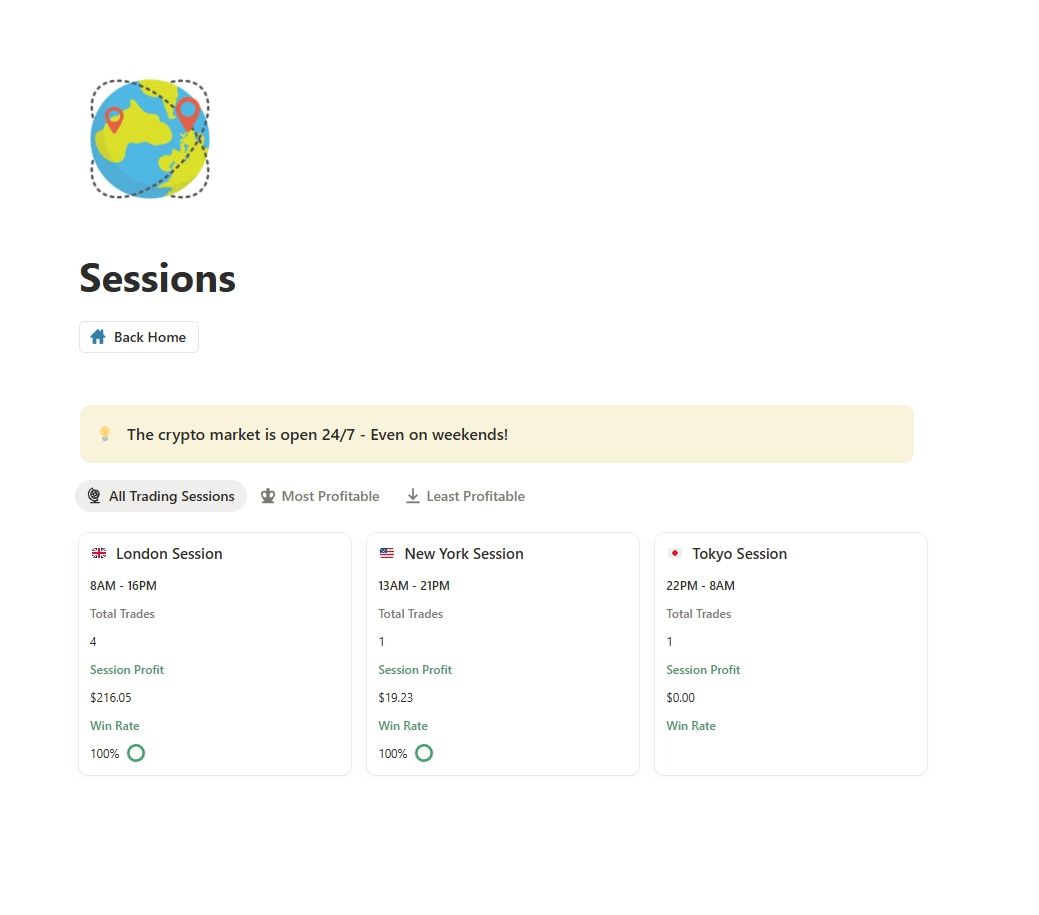Click the 100% progress indicator on New York Session
This screenshot has height=915, width=1039.
392,753
